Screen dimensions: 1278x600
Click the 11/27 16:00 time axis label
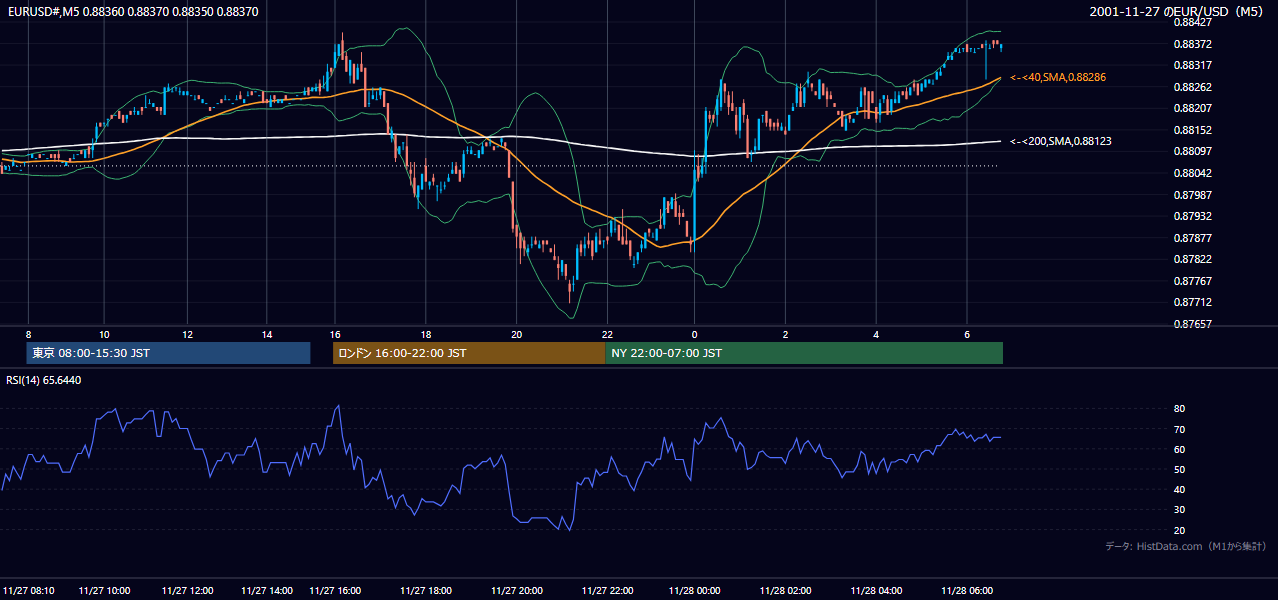pyautogui.click(x=335, y=590)
